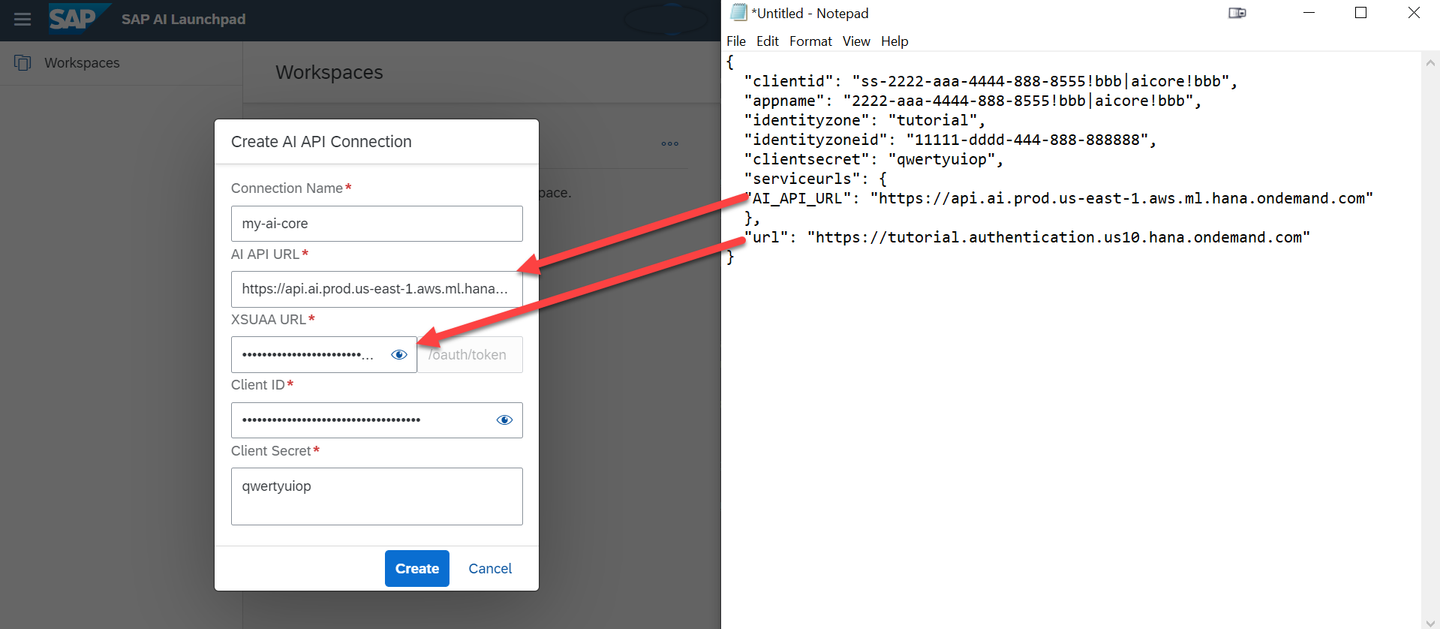1440x629 pixels.
Task: Open the Notepad Format menu
Action: coord(810,41)
